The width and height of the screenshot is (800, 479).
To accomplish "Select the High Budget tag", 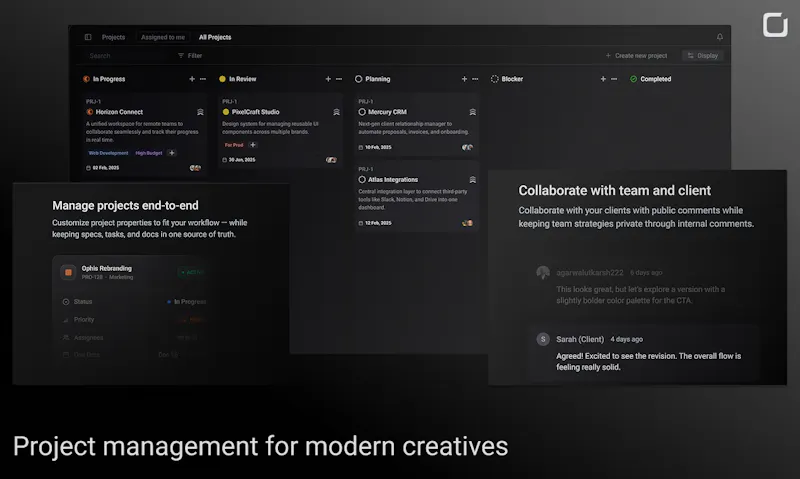I will coord(149,153).
